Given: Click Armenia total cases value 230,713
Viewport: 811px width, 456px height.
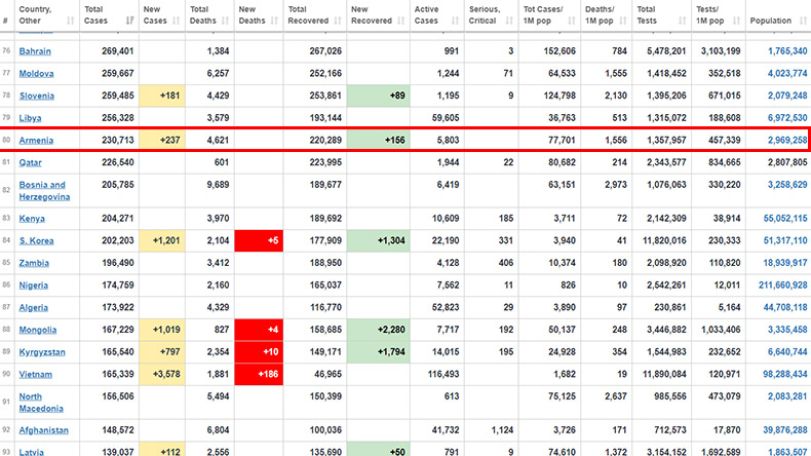Looking at the screenshot, I should [117, 140].
